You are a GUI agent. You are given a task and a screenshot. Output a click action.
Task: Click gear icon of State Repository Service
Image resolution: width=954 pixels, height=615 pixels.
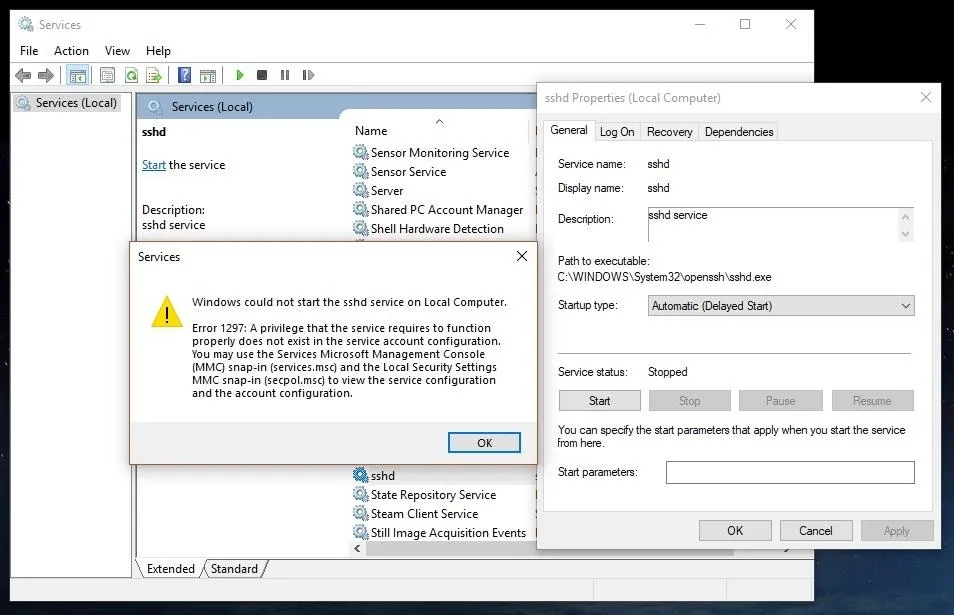click(x=361, y=494)
